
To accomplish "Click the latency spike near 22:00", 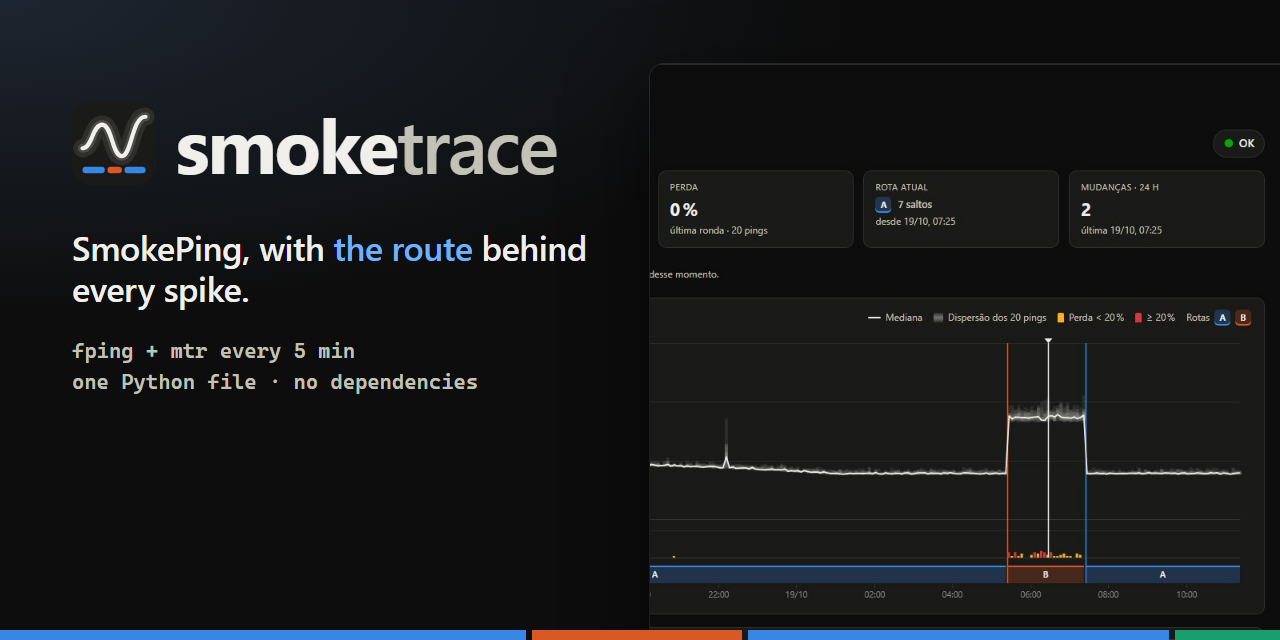I will pos(726,445).
